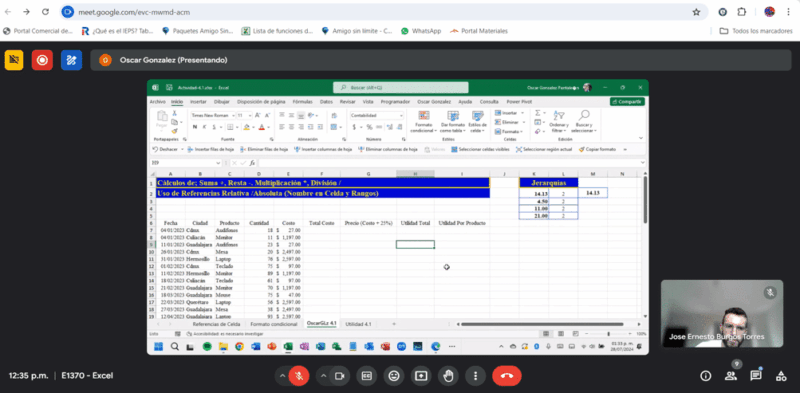
Task: Turn on closed captions
Action: [x=366, y=376]
